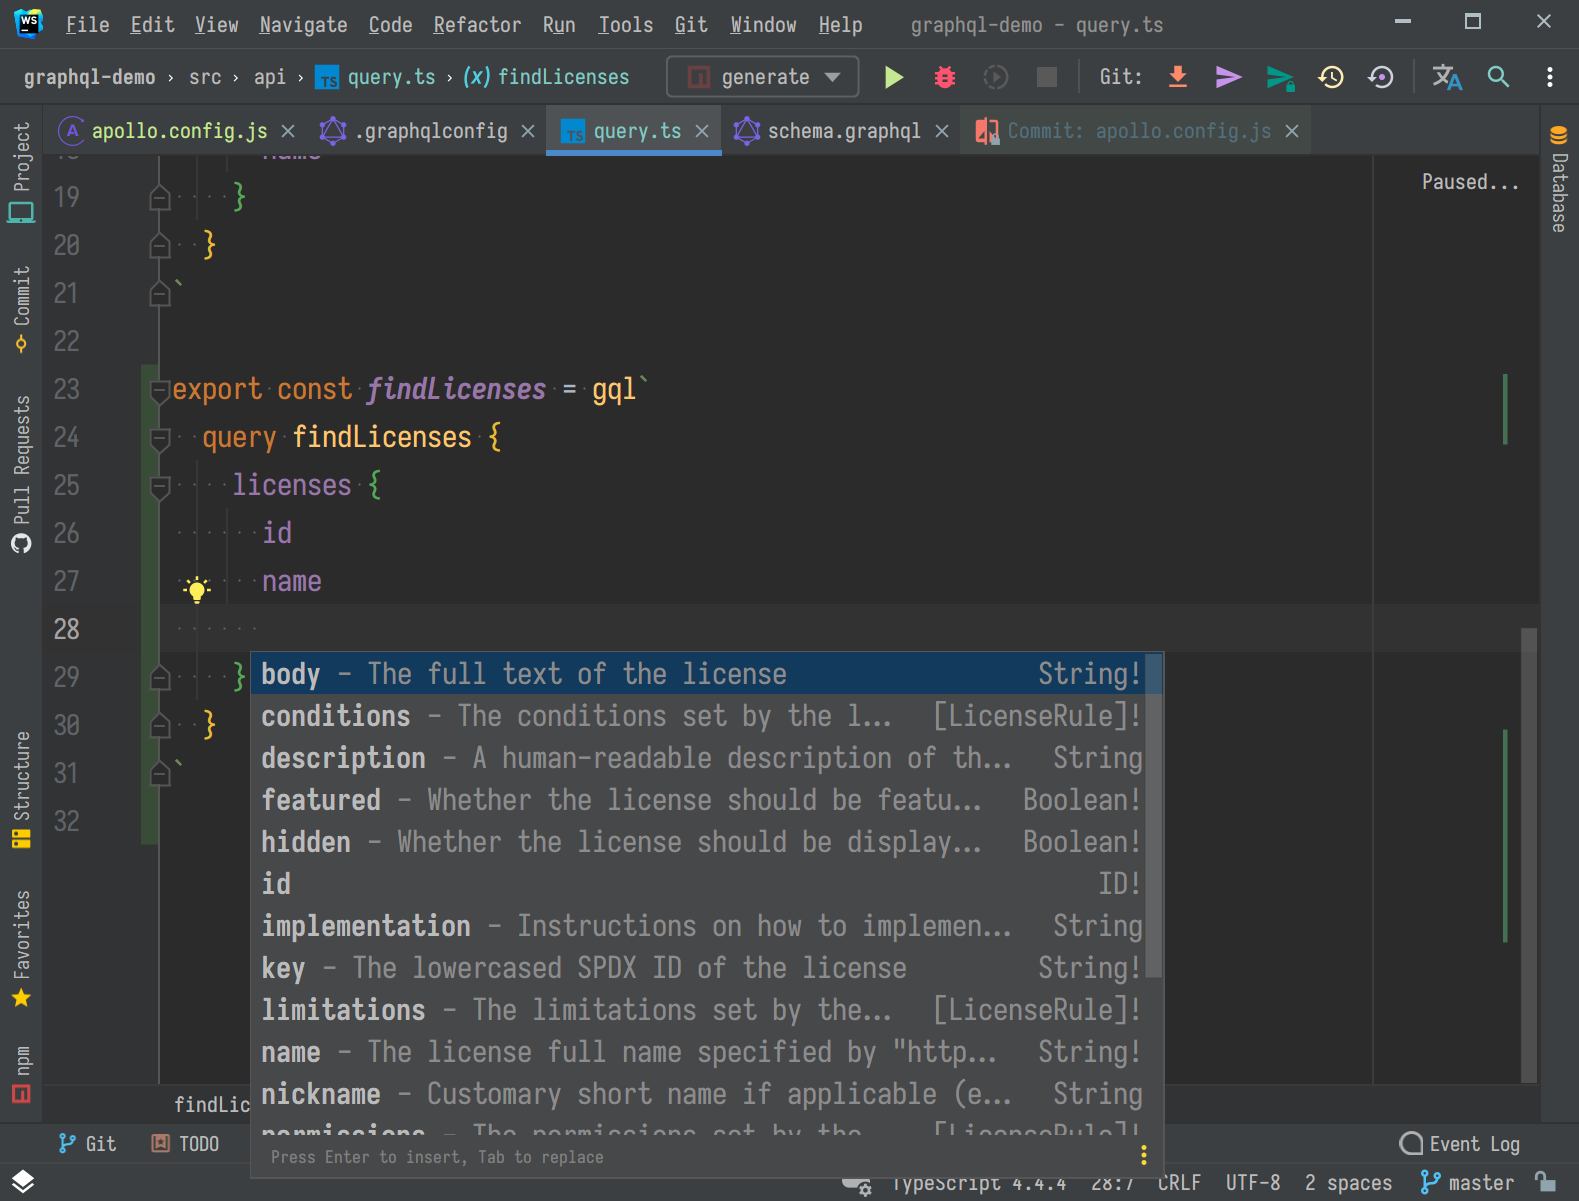This screenshot has height=1201, width=1579.
Task: Click fold end marker on line 19
Action: (x=159, y=198)
